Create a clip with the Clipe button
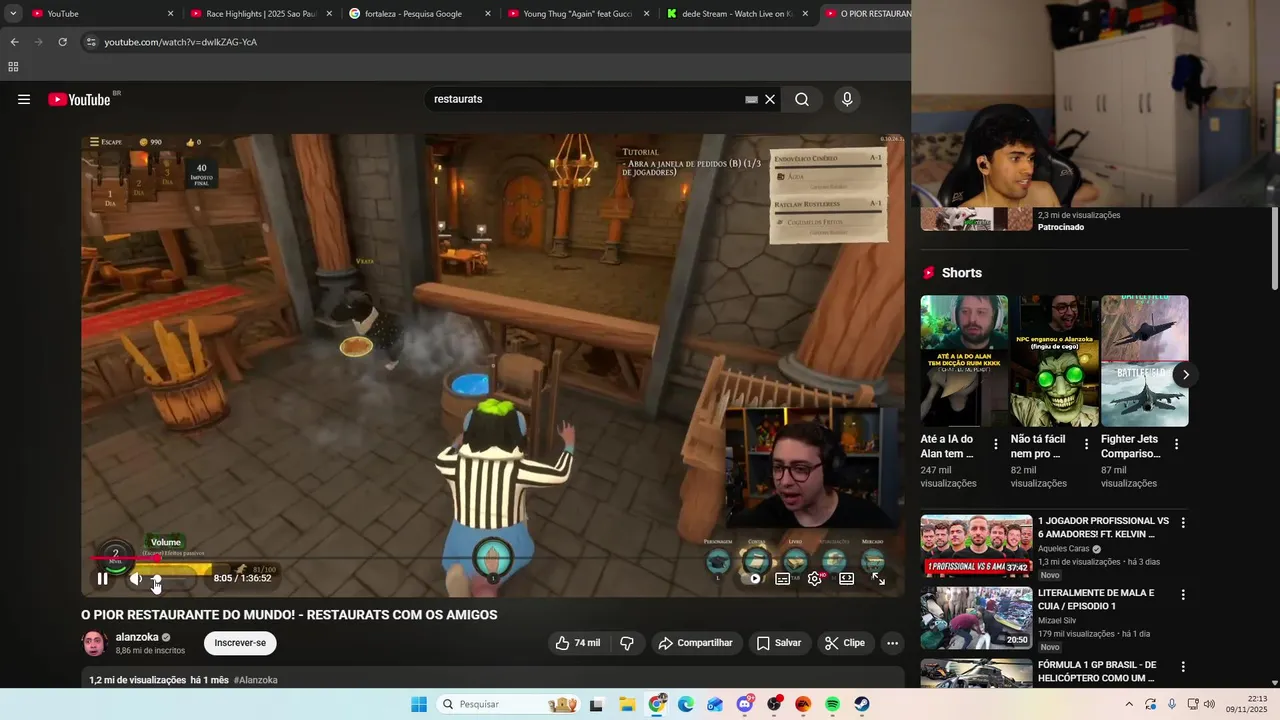Screen dimensions: 1280x720 tap(845, 643)
